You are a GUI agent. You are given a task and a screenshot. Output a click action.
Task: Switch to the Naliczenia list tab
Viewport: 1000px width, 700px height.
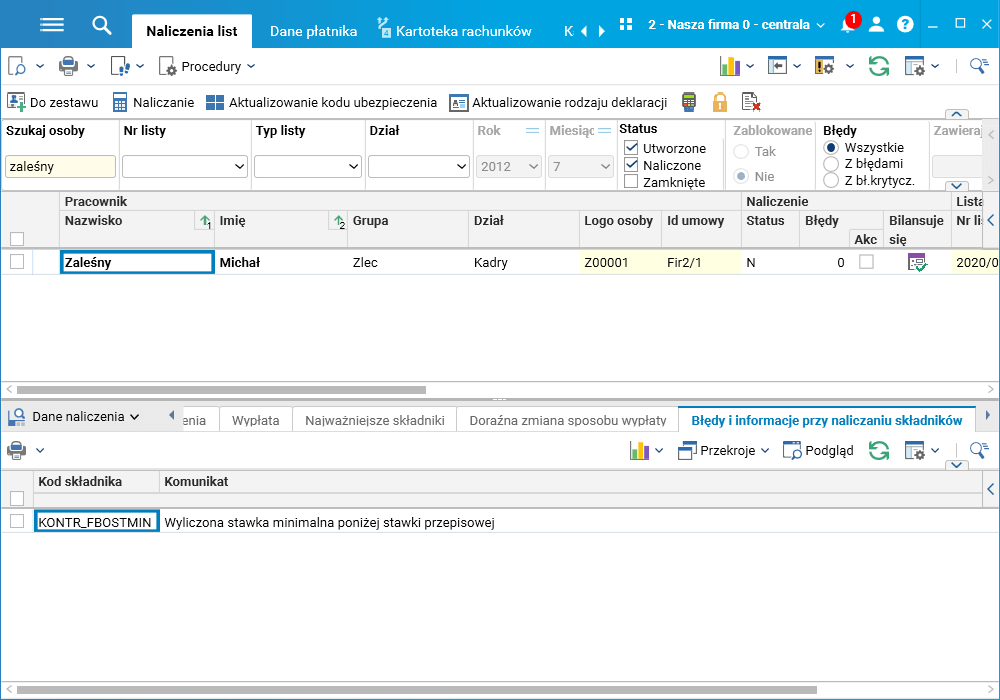[x=191, y=31]
